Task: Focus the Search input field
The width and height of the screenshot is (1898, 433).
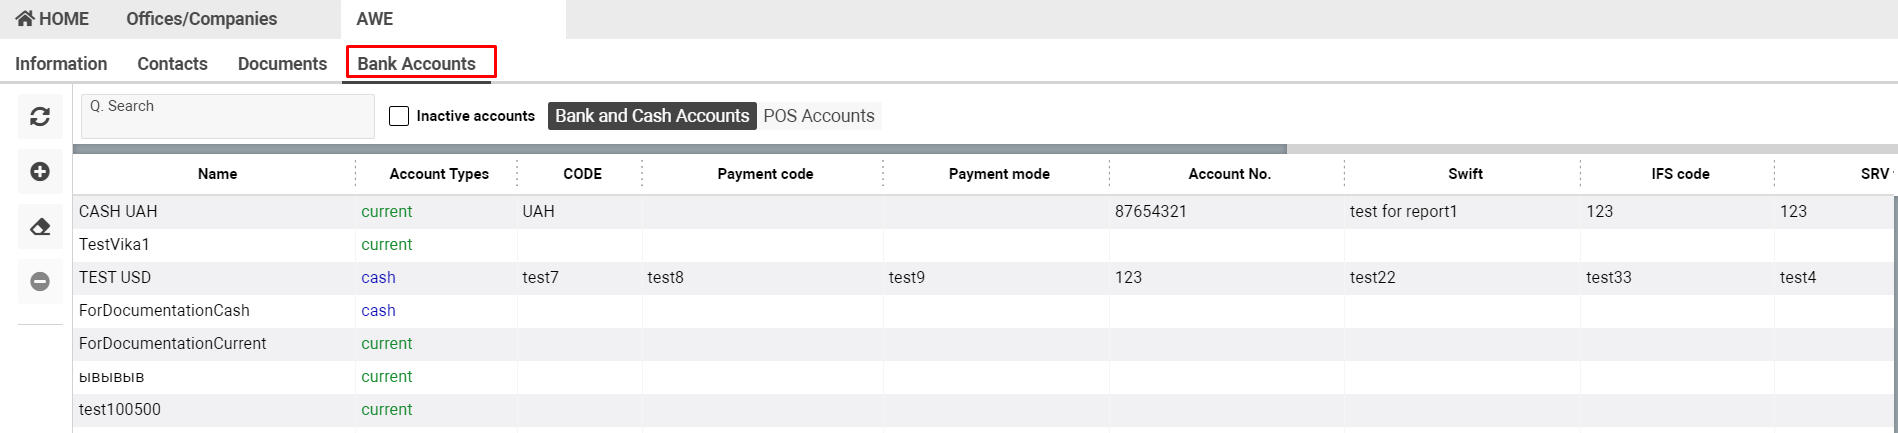Action: 228,116
